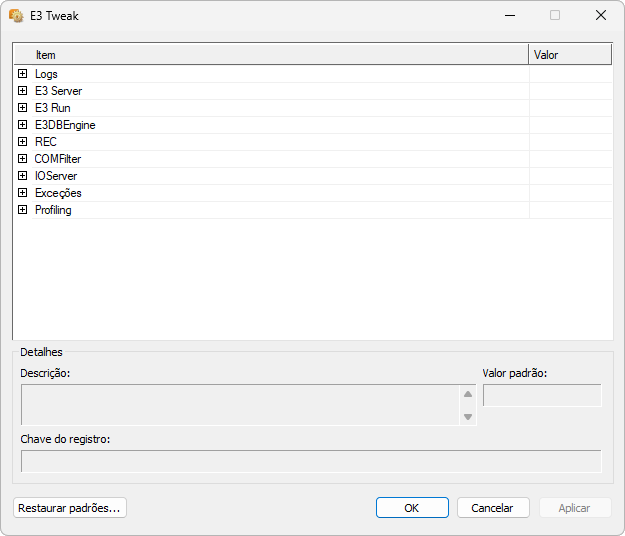Click the Chave do registro field
Image resolution: width=625 pixels, height=536 pixels.
[311, 461]
